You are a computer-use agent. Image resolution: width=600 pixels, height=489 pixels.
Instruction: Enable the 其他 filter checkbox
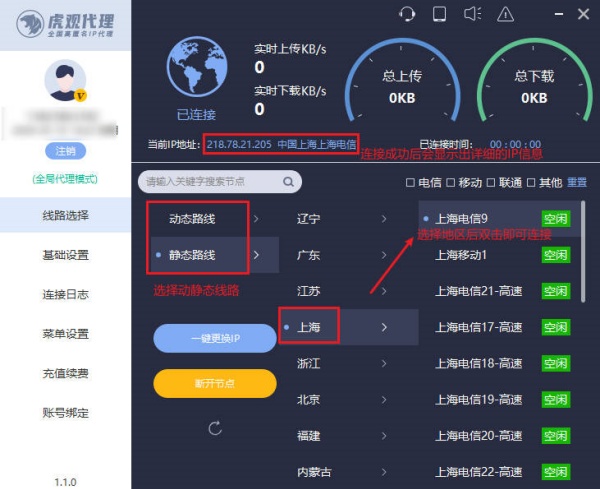531,183
